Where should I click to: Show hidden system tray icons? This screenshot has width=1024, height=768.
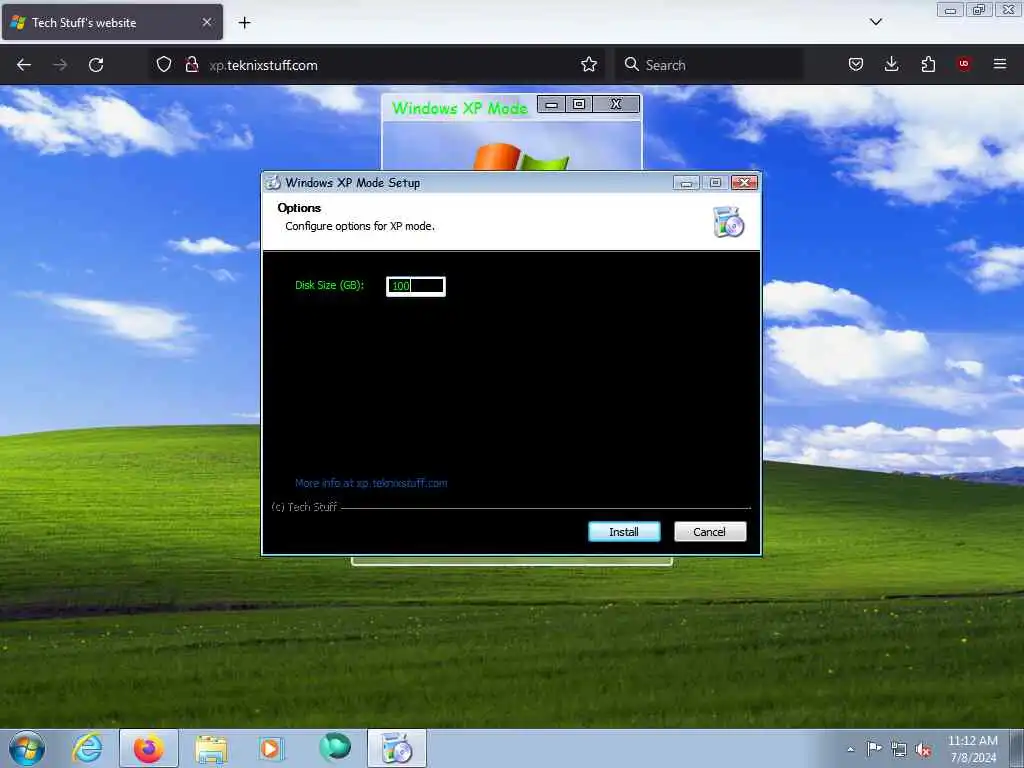pos(850,749)
